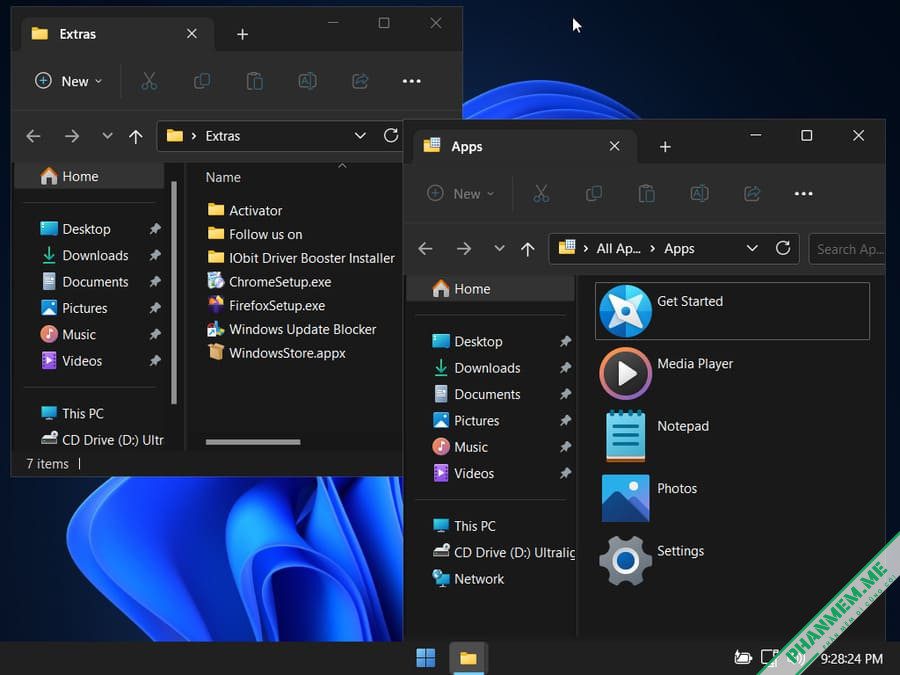
Task: Unpin Downloads in Extras window sidebar
Action: coord(155,255)
